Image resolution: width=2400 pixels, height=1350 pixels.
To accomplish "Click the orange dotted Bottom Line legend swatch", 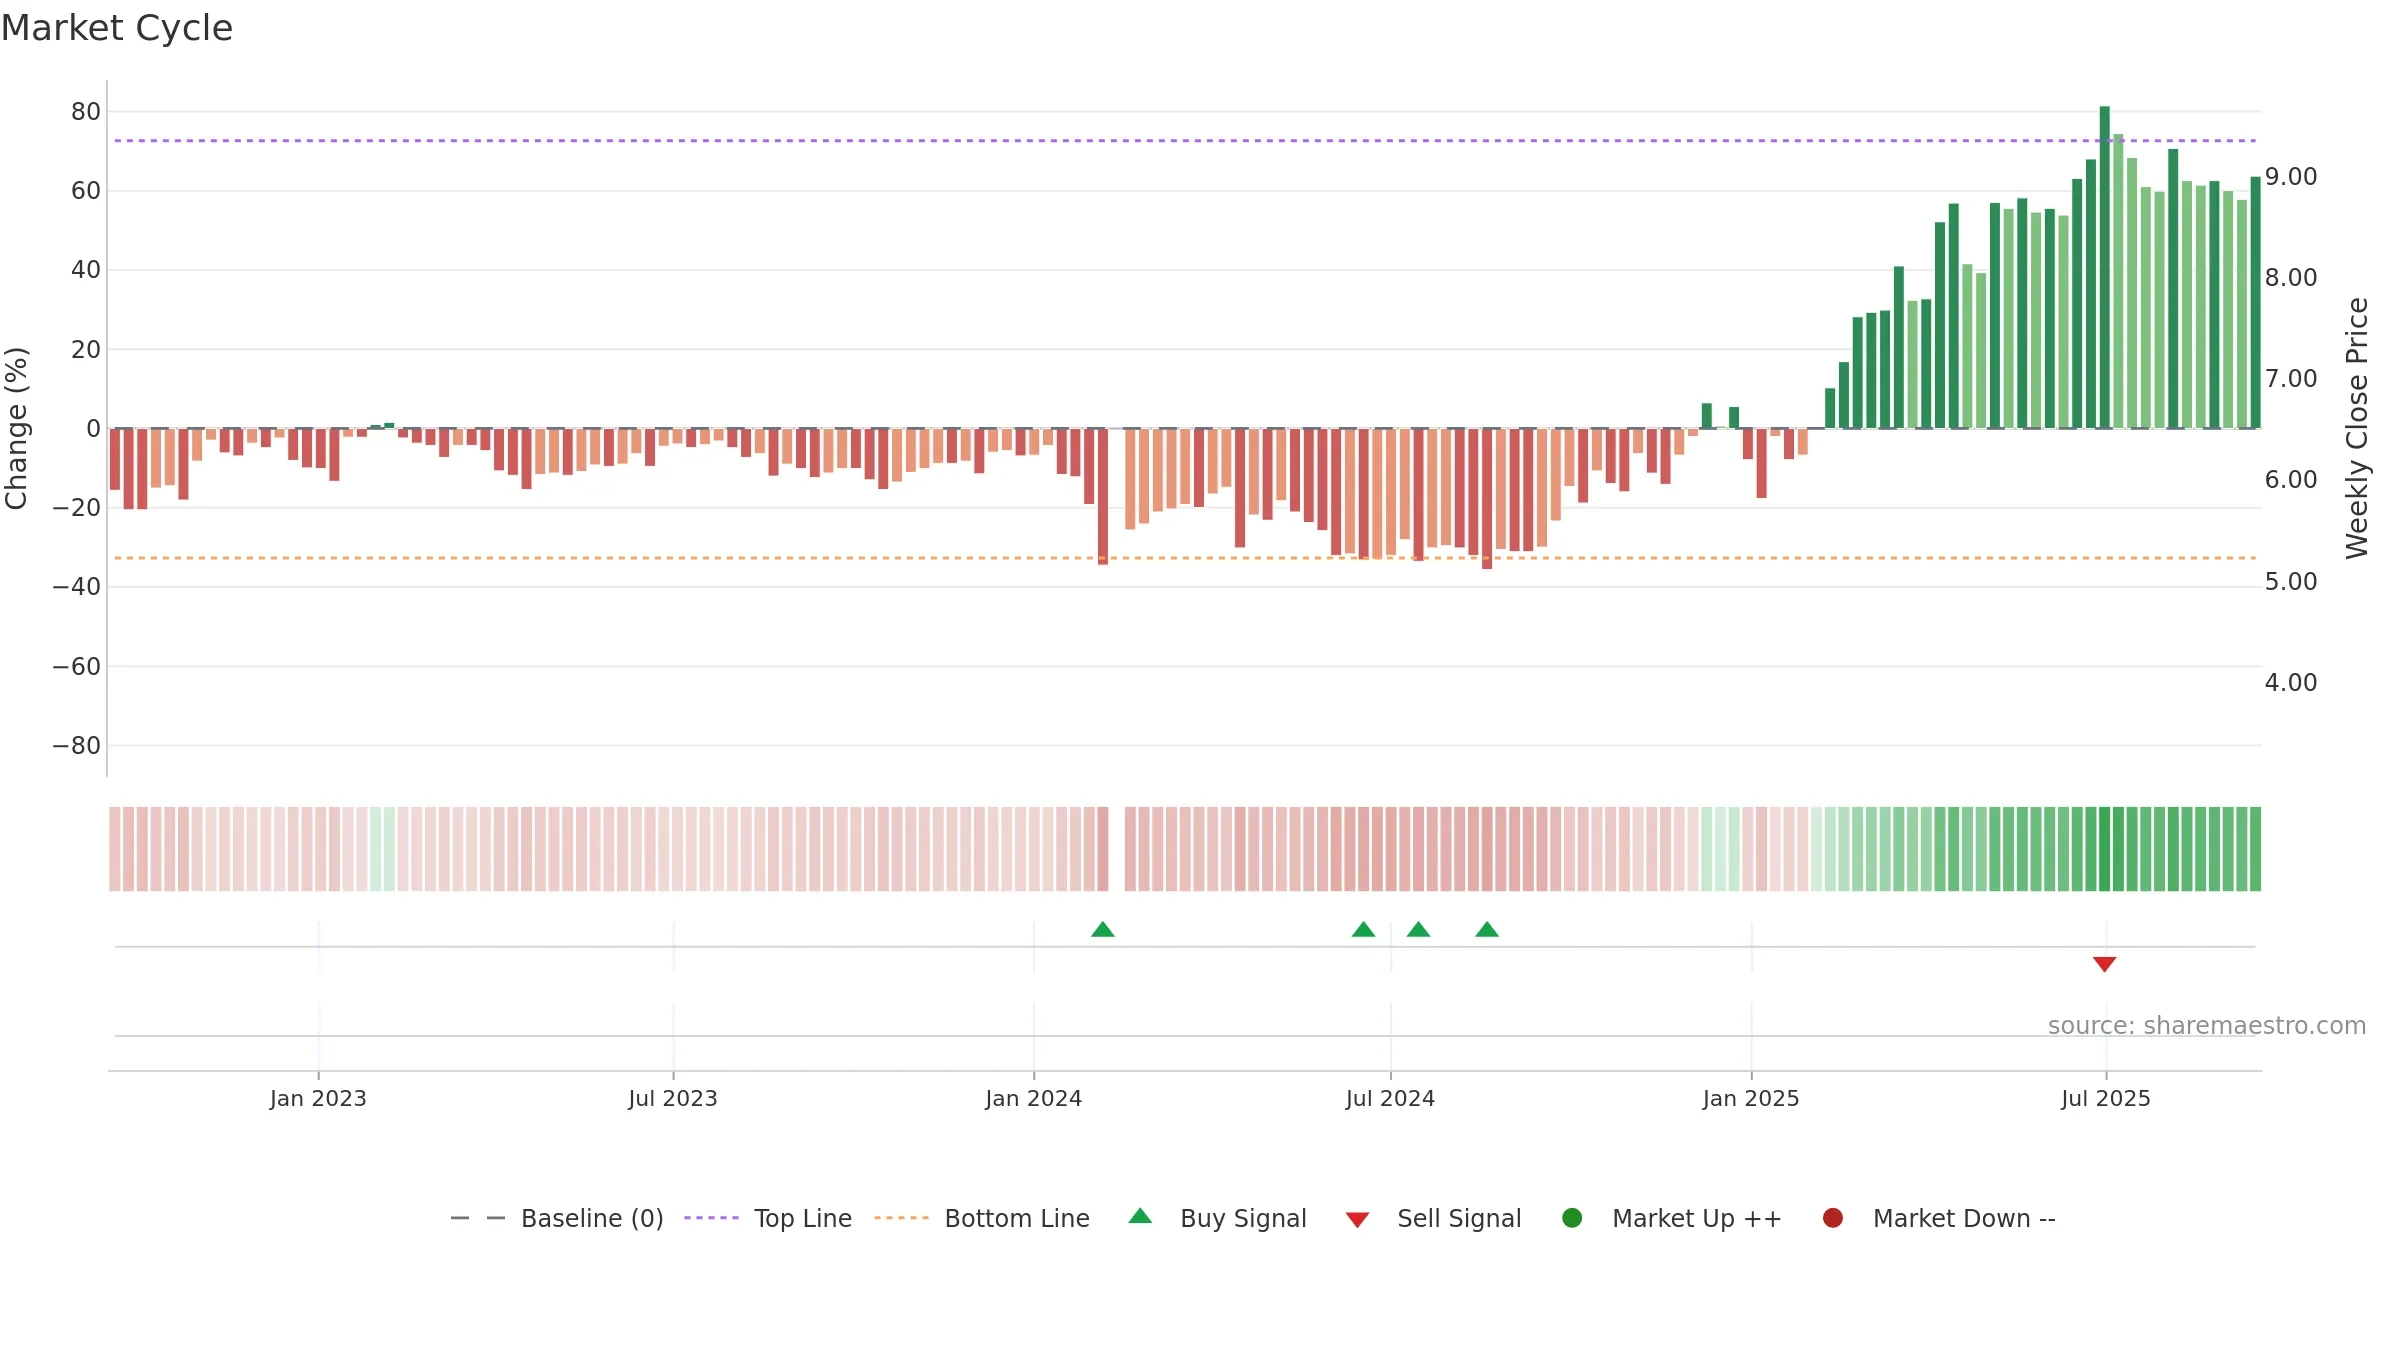I will click(901, 1218).
